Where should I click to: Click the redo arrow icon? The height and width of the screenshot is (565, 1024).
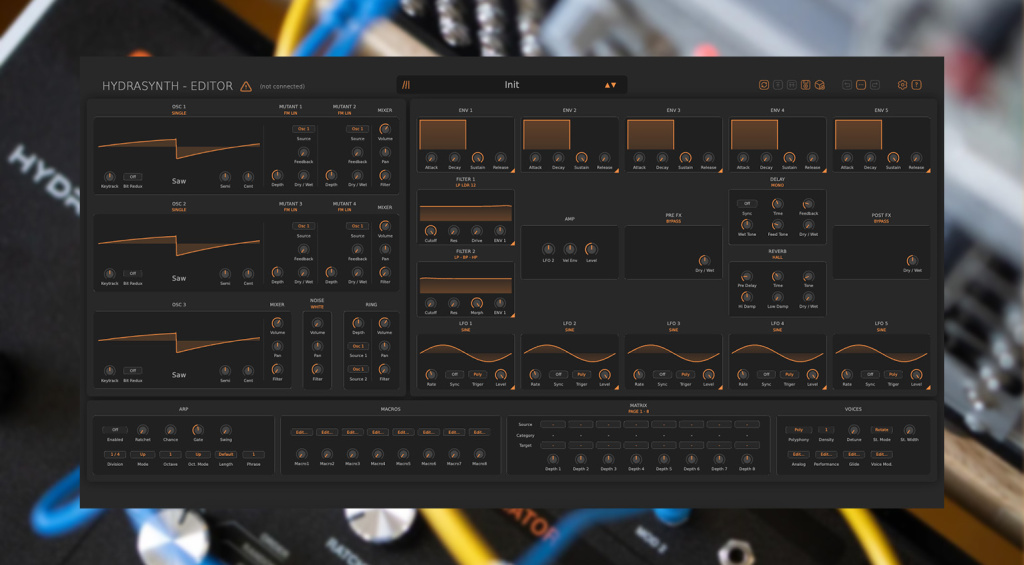(x=875, y=85)
